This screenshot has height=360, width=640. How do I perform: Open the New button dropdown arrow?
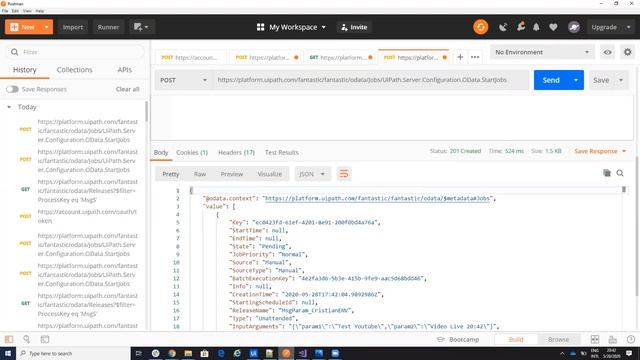coord(47,27)
